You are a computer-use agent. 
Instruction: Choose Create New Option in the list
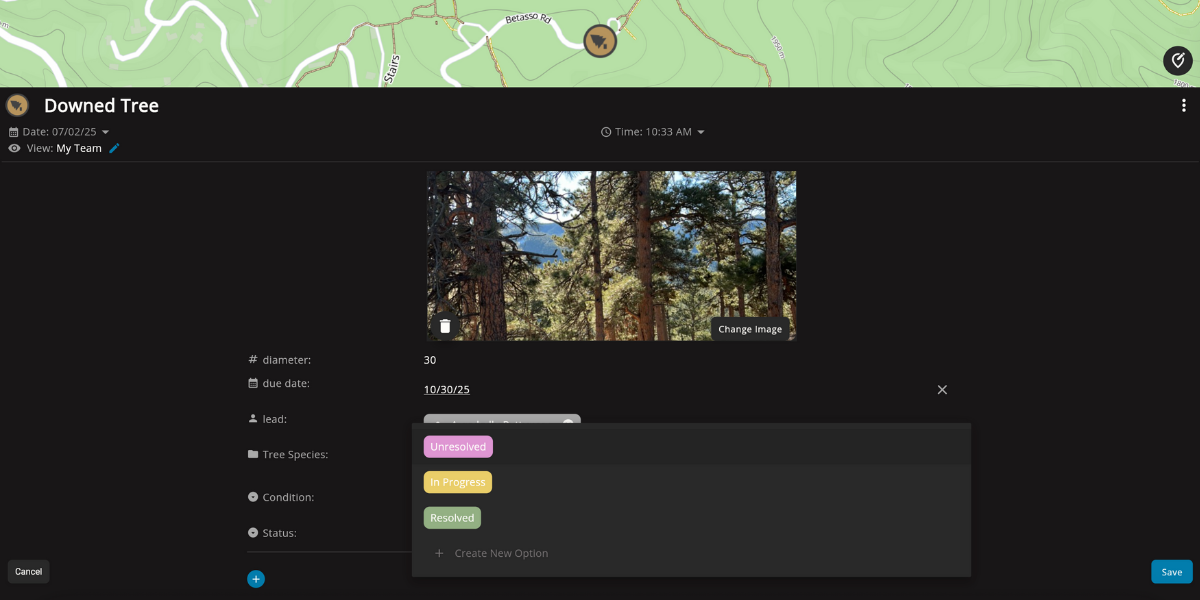point(501,553)
